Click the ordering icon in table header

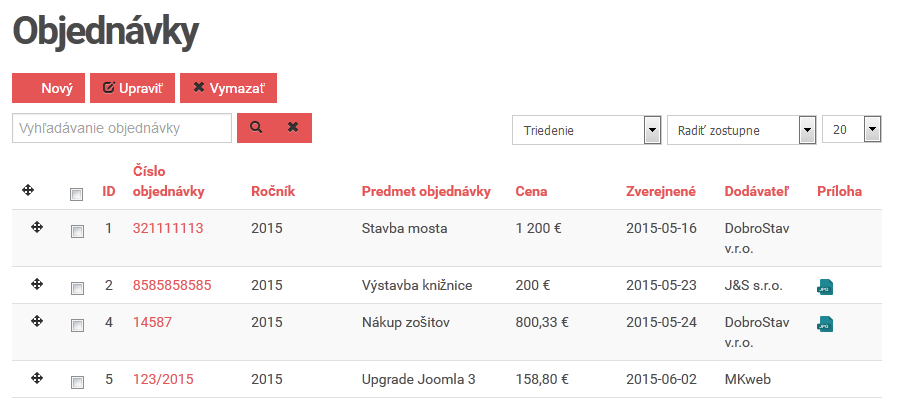[x=28, y=190]
